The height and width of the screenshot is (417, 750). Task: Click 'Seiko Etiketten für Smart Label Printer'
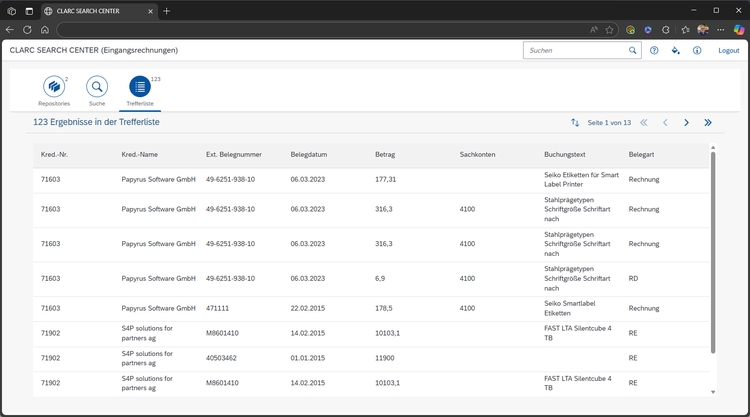coord(581,180)
